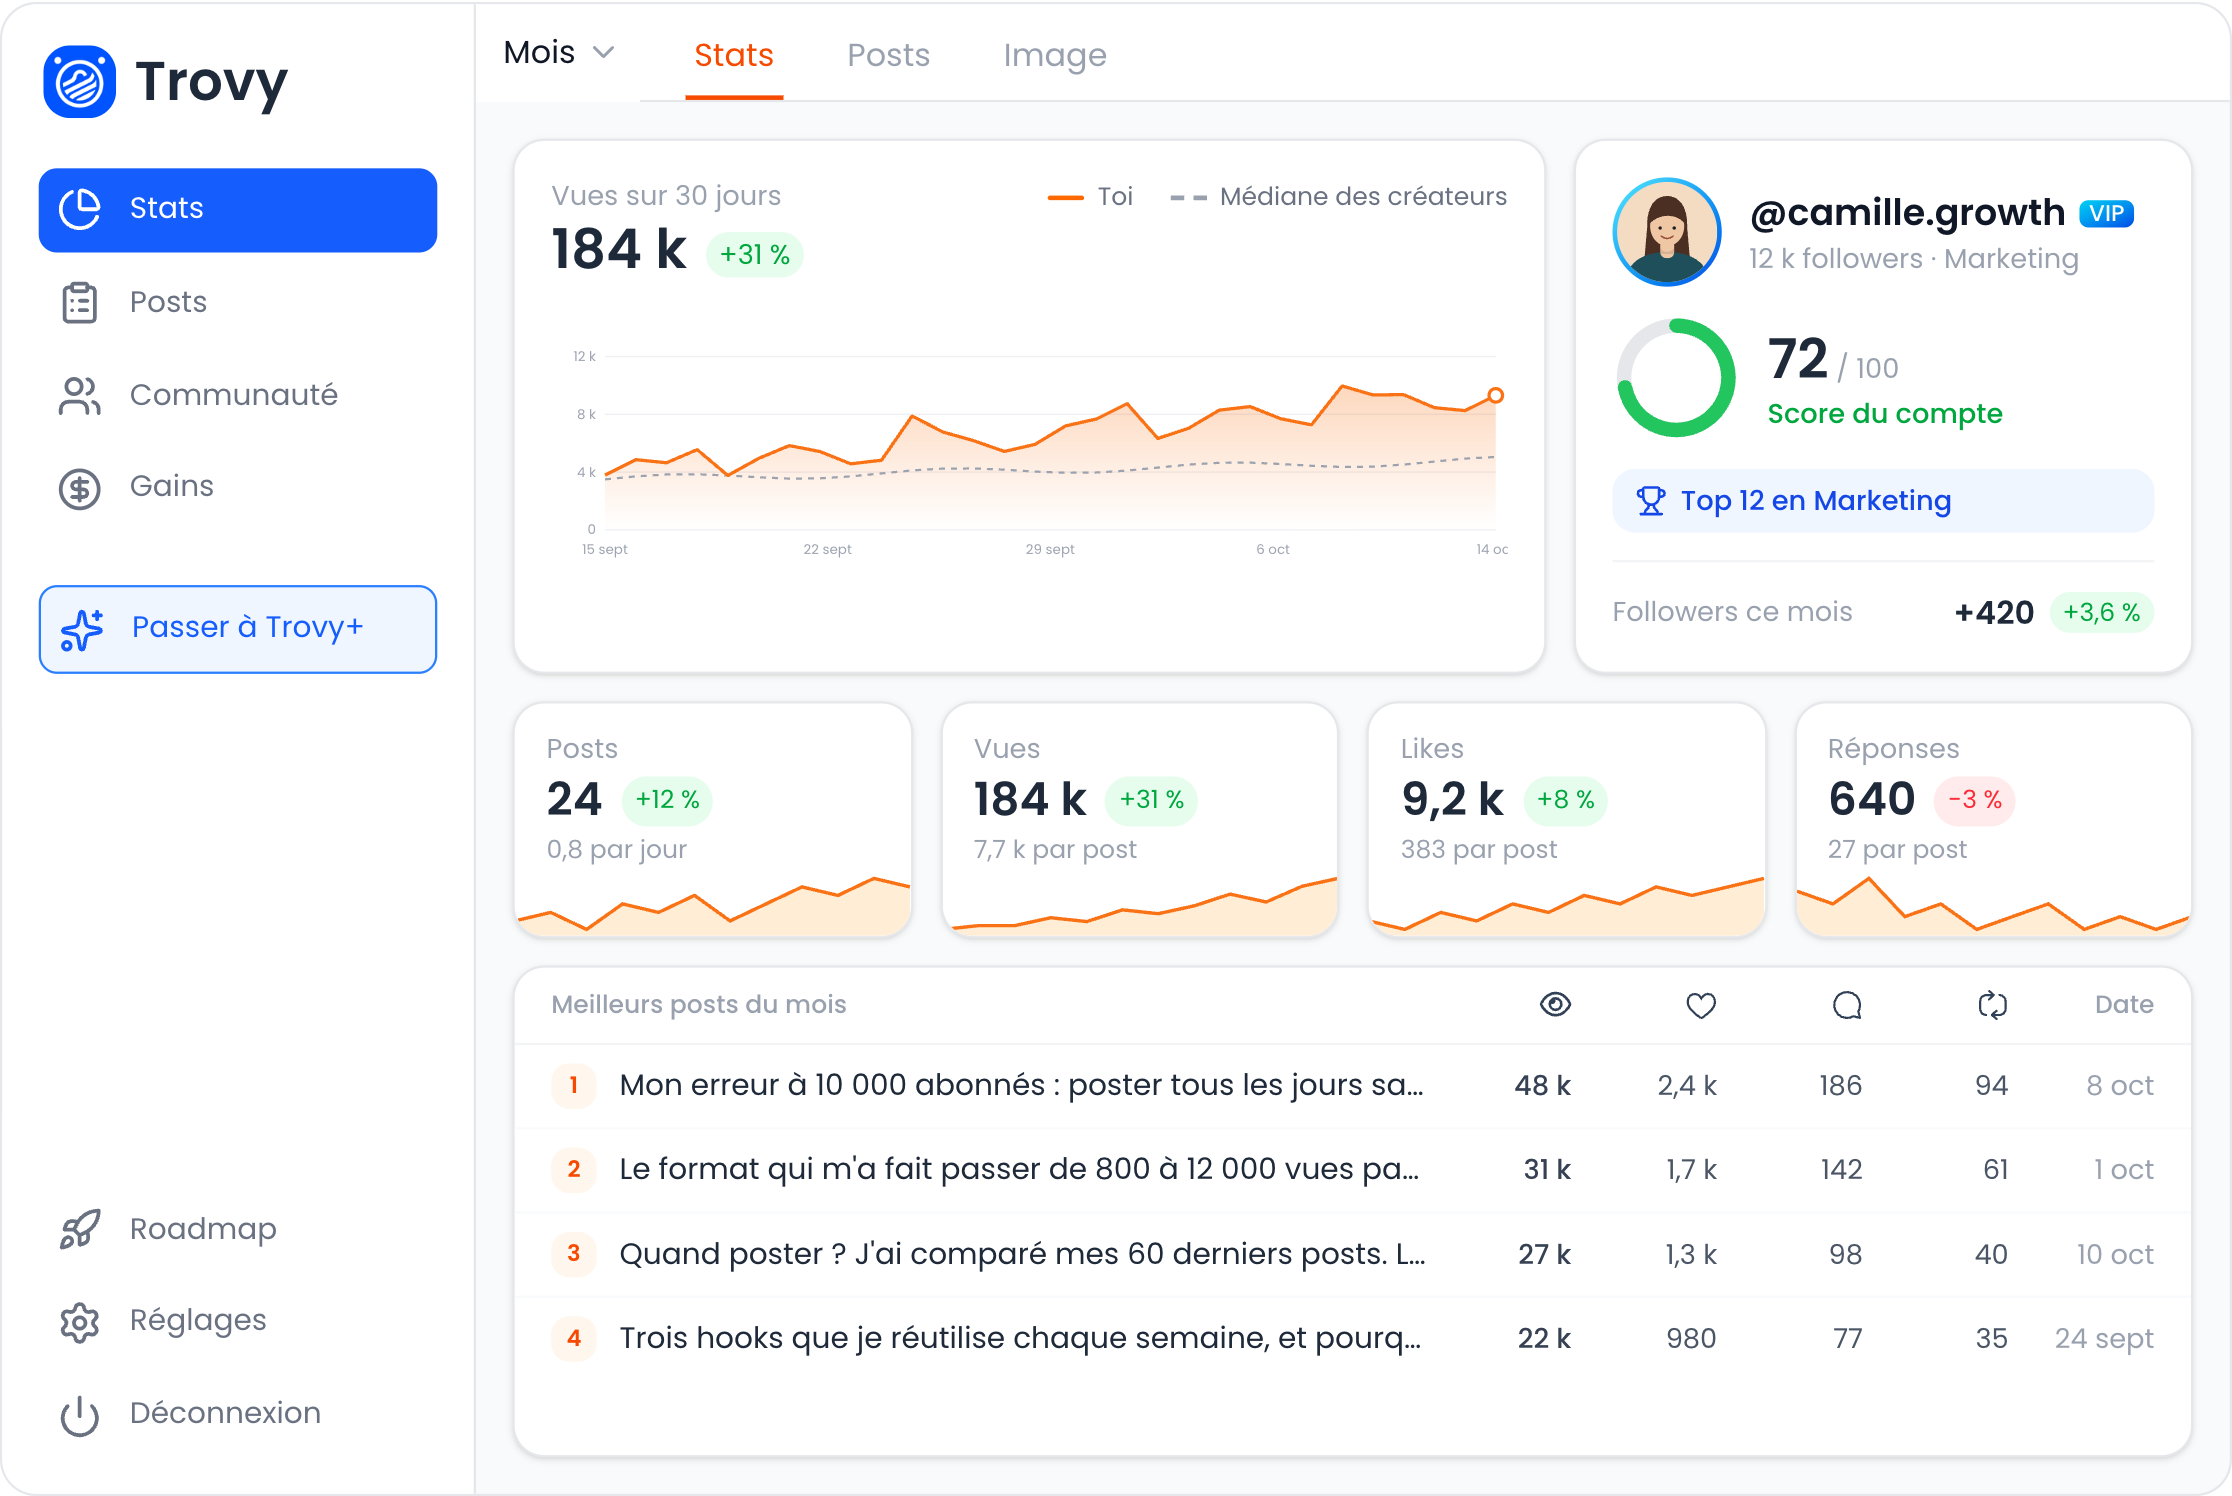Image resolution: width=2232 pixels, height=1496 pixels.
Task: Click the Passer à Trovy+ button
Action: pyautogui.click(x=238, y=629)
